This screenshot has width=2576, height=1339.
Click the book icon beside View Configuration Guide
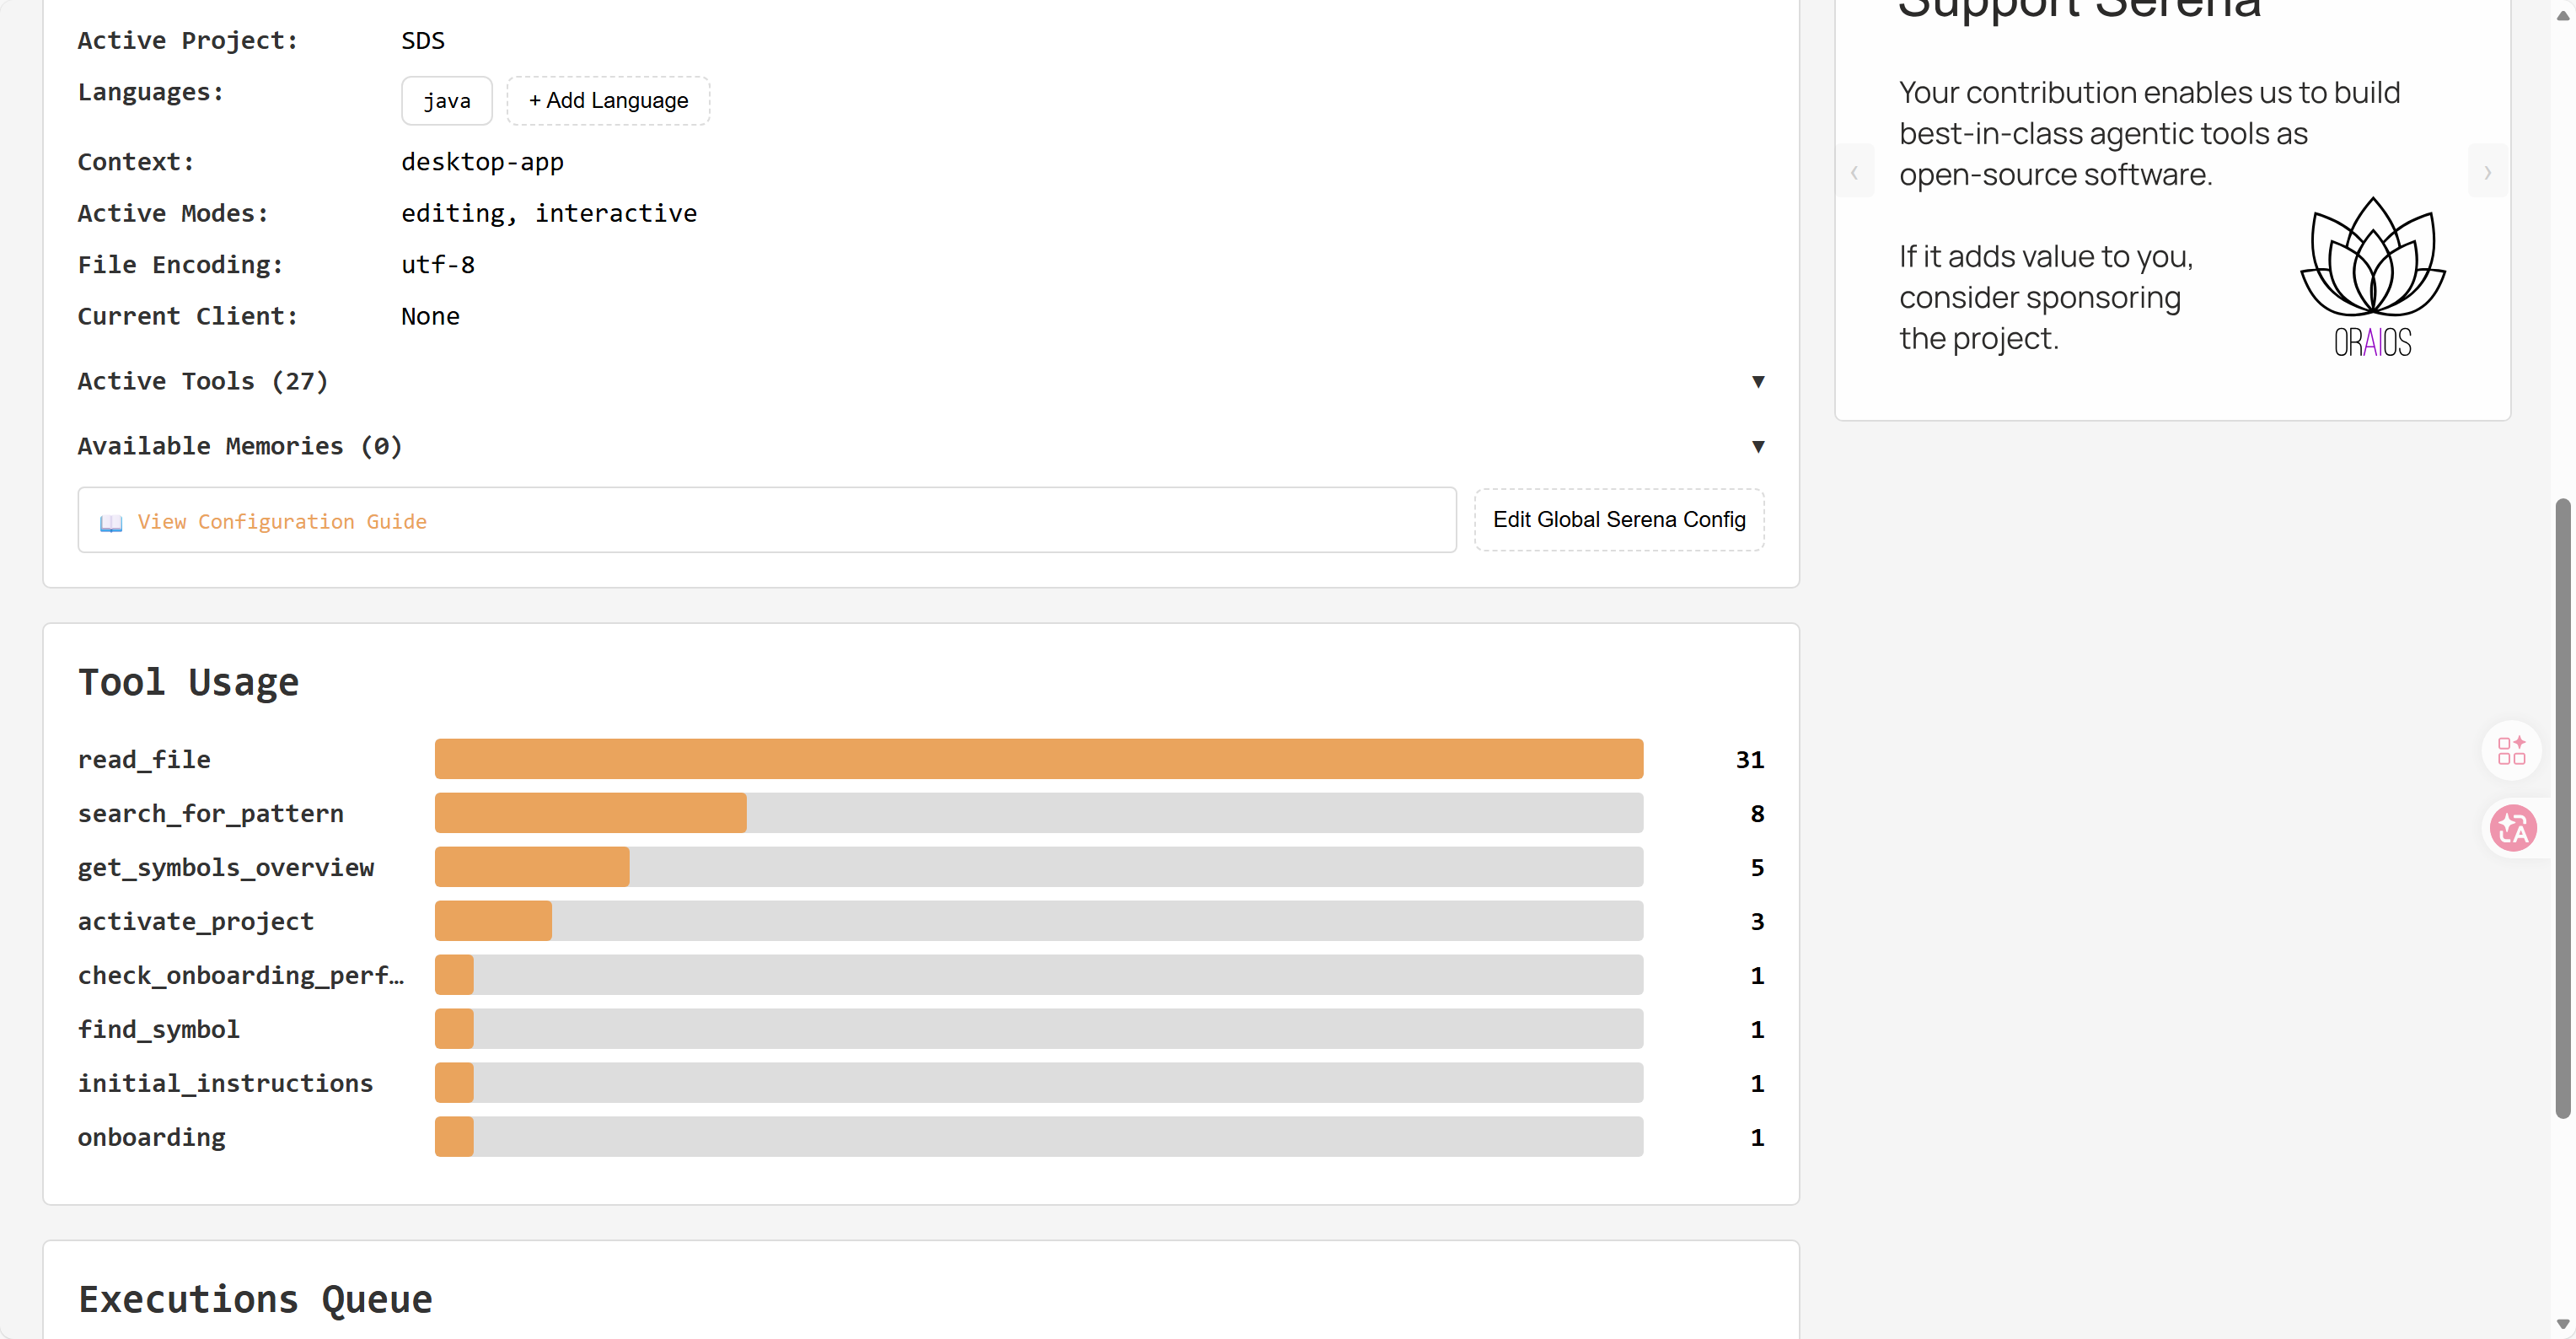(x=111, y=522)
